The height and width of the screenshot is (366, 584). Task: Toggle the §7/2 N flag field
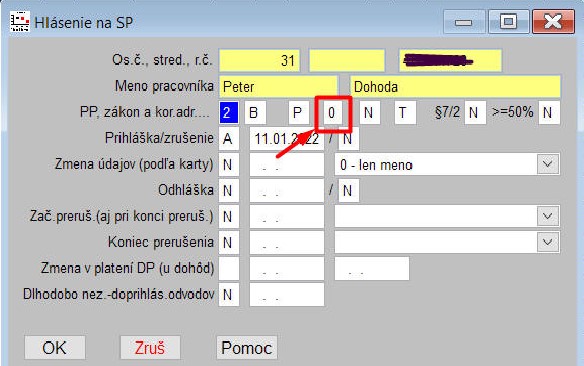pyautogui.click(x=475, y=112)
